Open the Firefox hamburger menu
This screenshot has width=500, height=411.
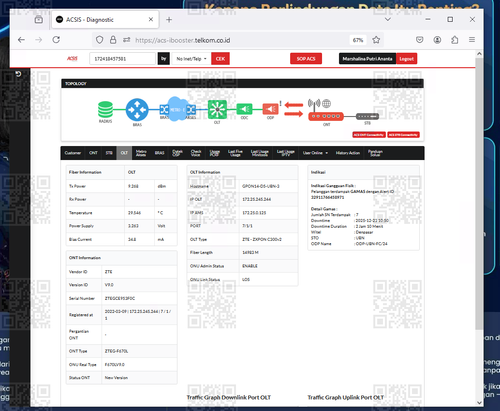(472, 40)
